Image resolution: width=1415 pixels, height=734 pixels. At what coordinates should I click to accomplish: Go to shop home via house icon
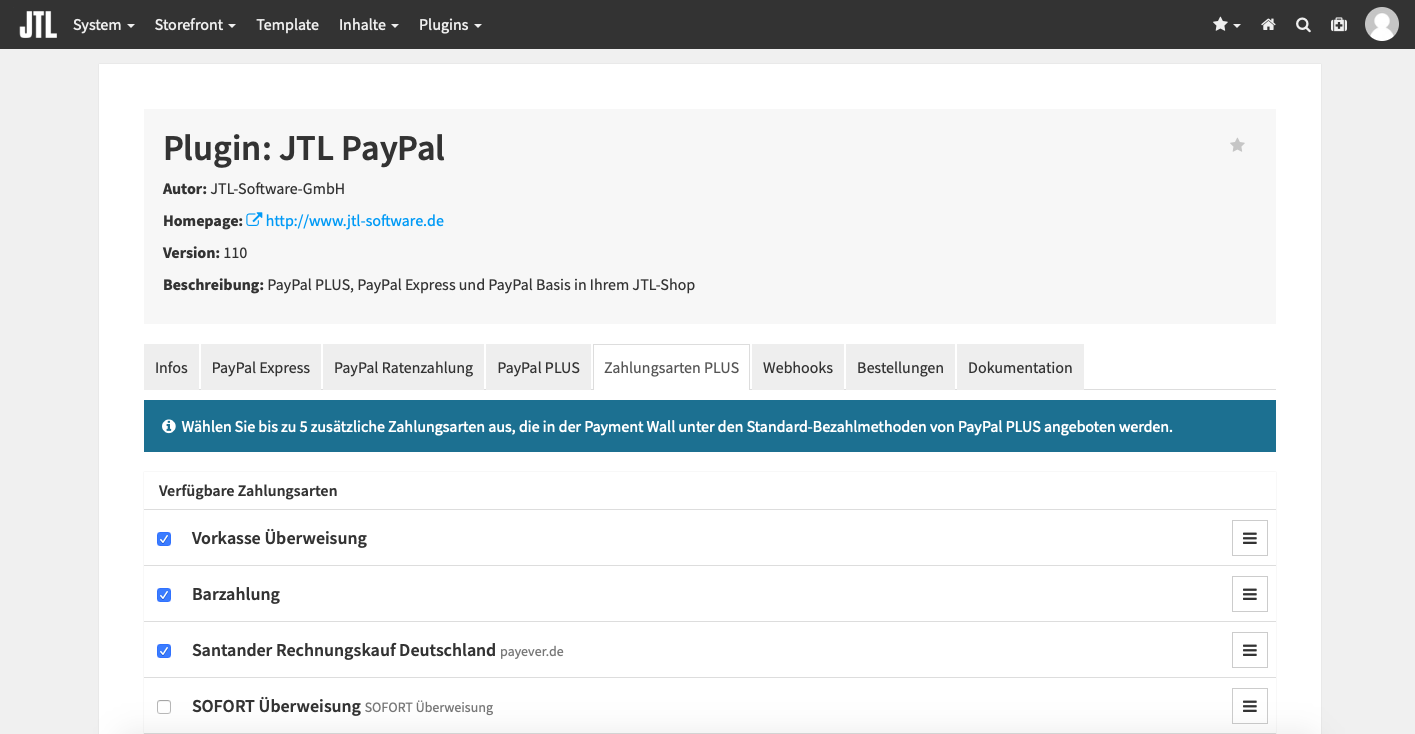tap(1268, 25)
